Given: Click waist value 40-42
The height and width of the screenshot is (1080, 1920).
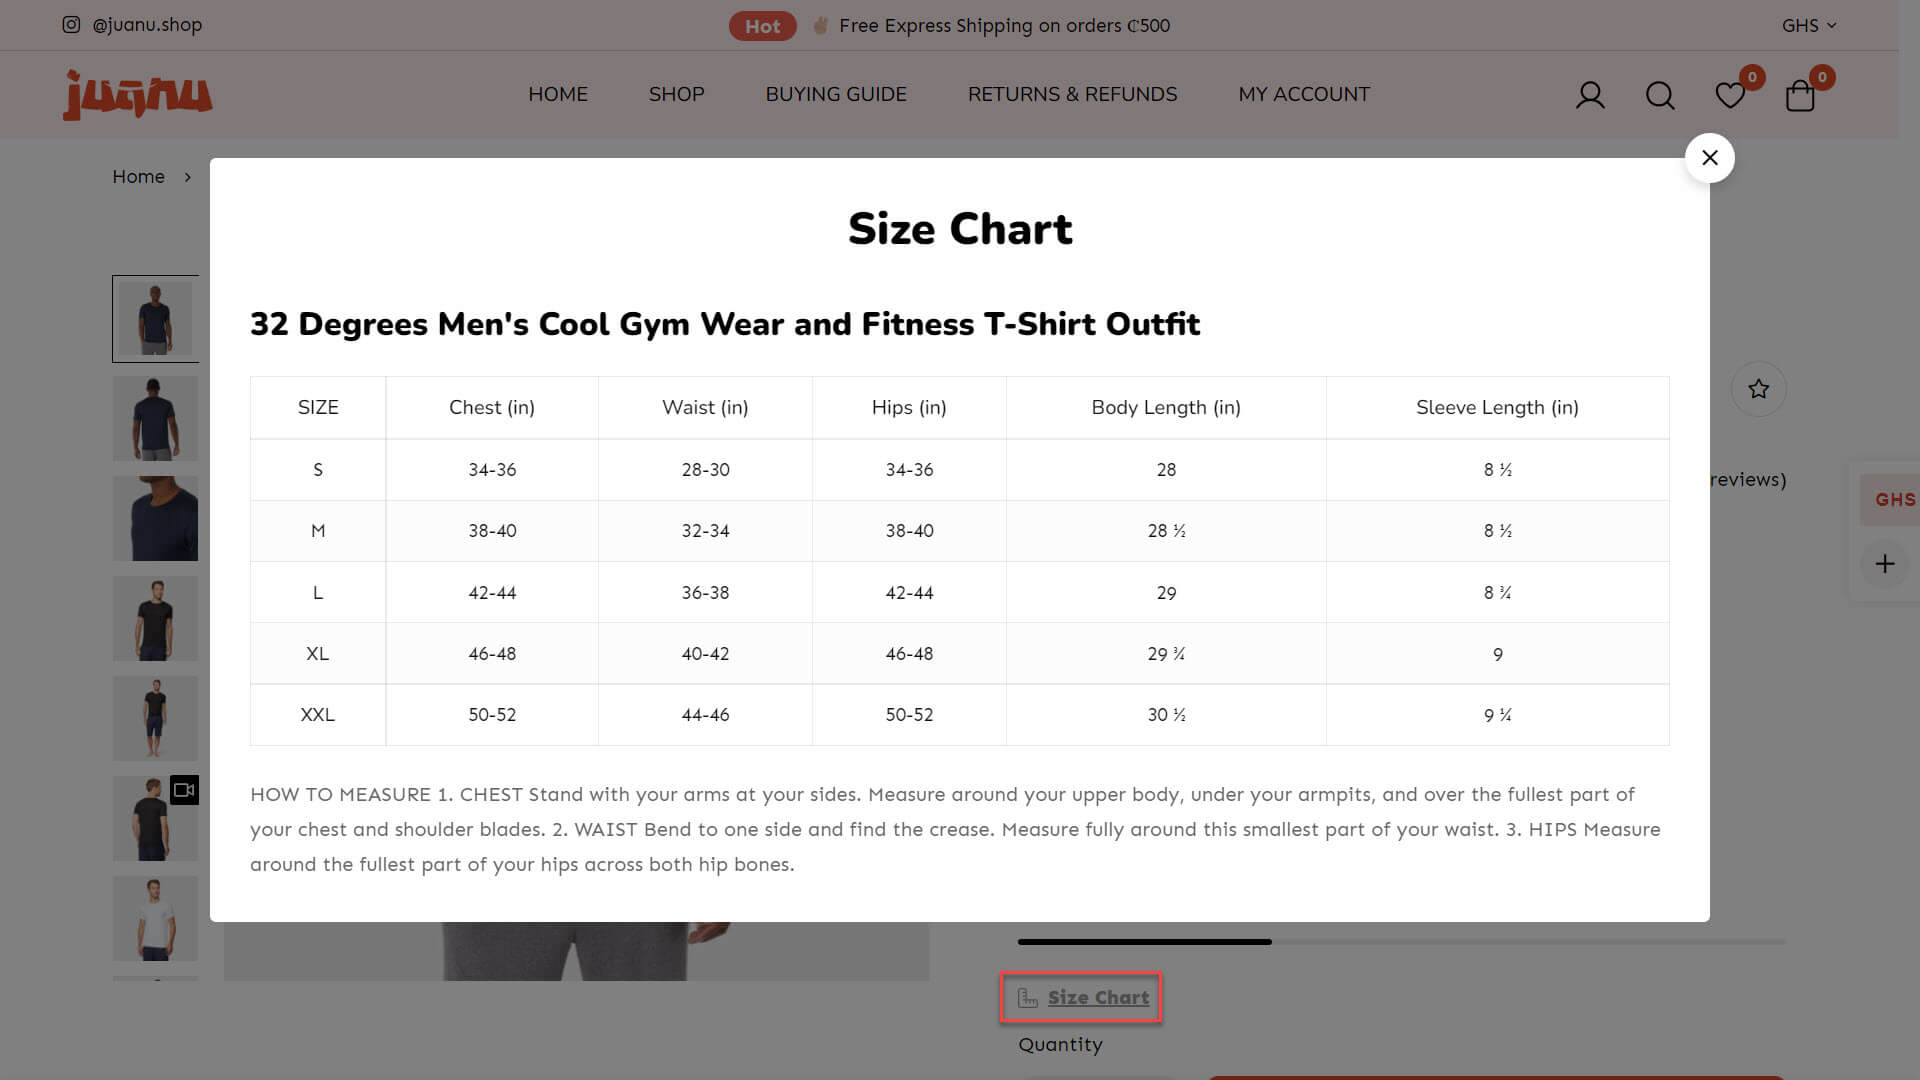Looking at the screenshot, I should pos(705,654).
